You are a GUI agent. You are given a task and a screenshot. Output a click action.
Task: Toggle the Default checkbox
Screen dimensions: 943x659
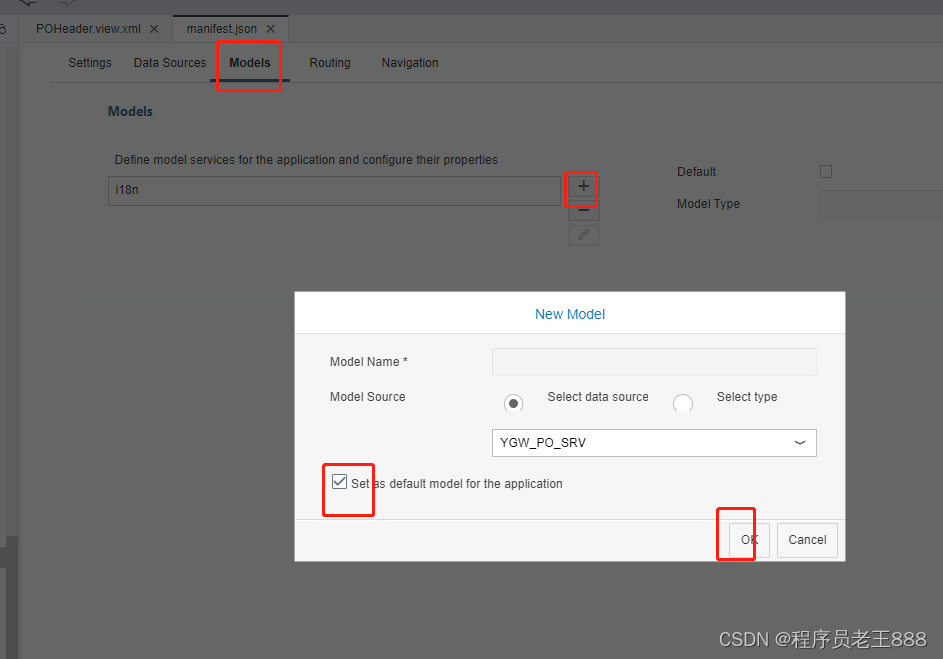click(x=826, y=172)
